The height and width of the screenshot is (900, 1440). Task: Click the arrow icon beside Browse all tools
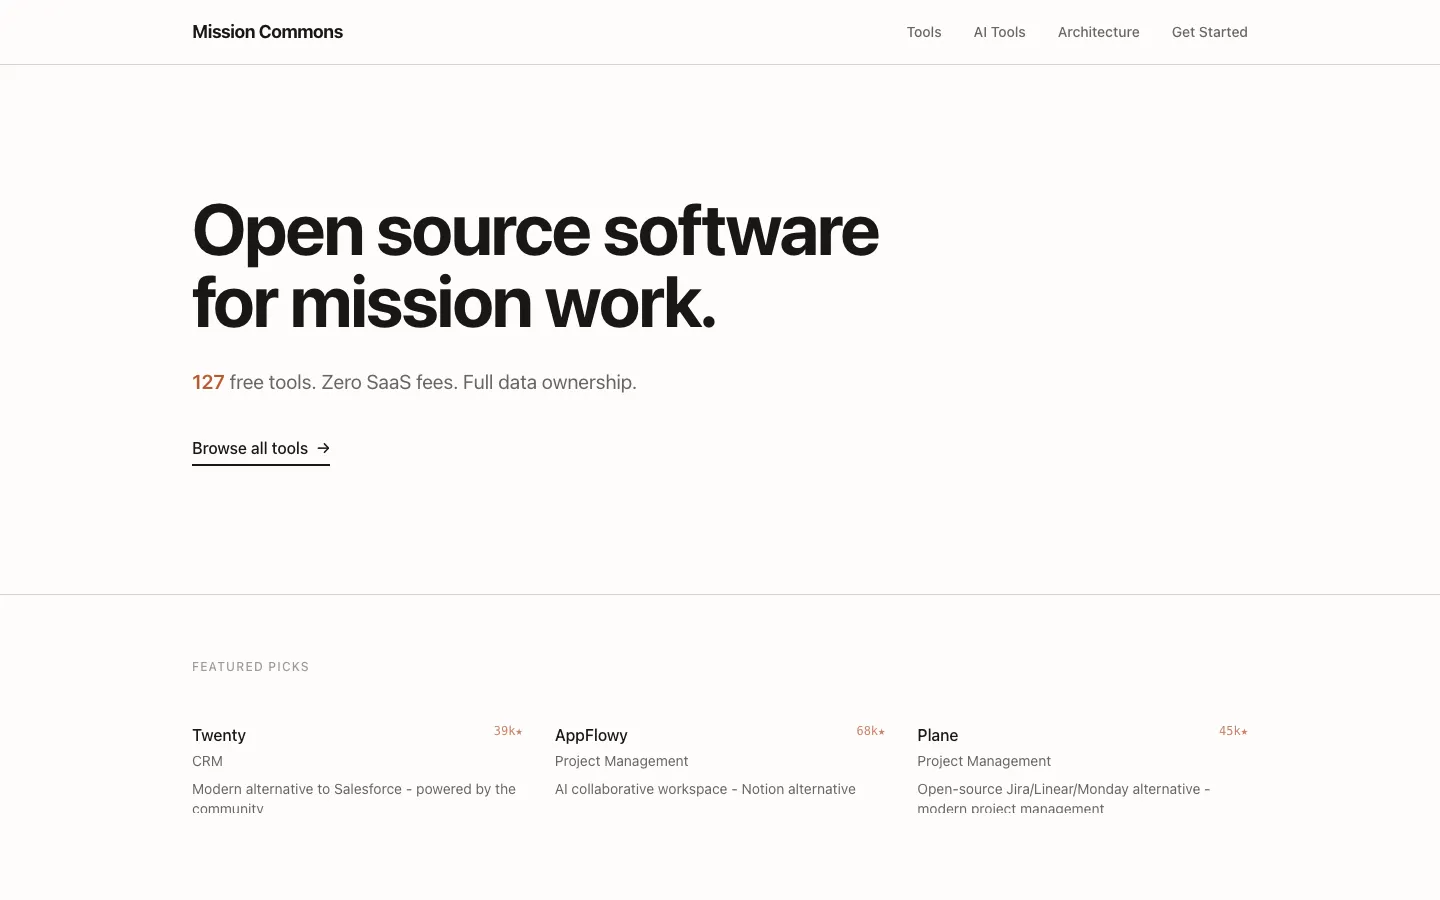[x=323, y=448]
